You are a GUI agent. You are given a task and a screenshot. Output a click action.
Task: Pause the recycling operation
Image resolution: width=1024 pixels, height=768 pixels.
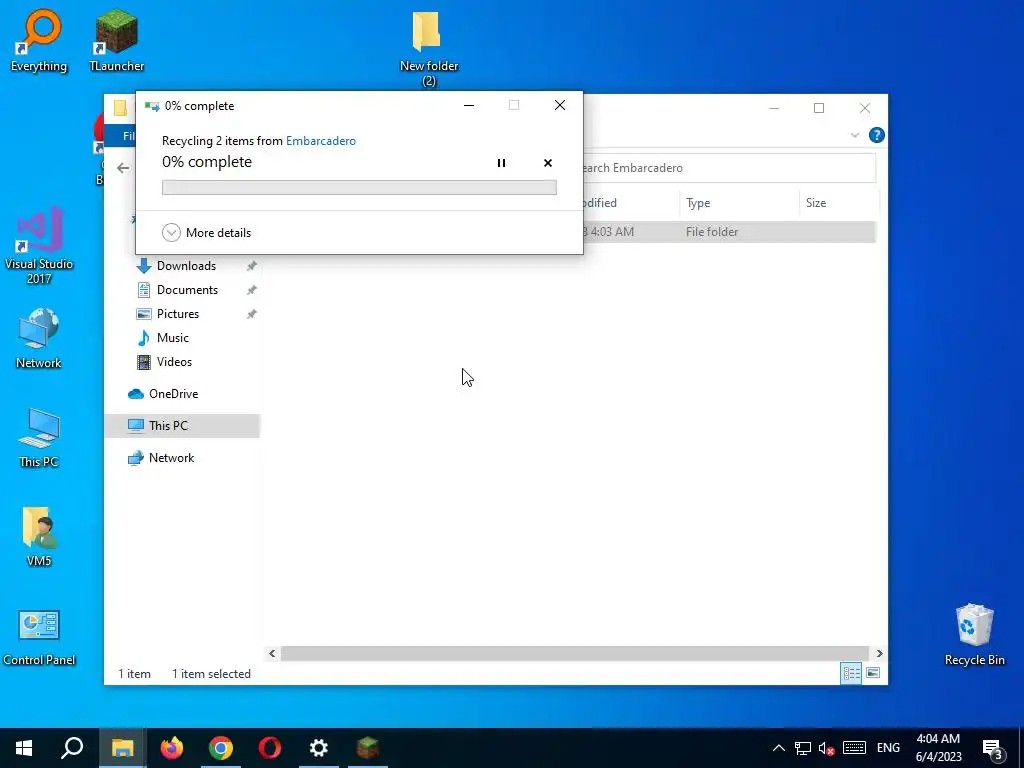click(x=501, y=163)
